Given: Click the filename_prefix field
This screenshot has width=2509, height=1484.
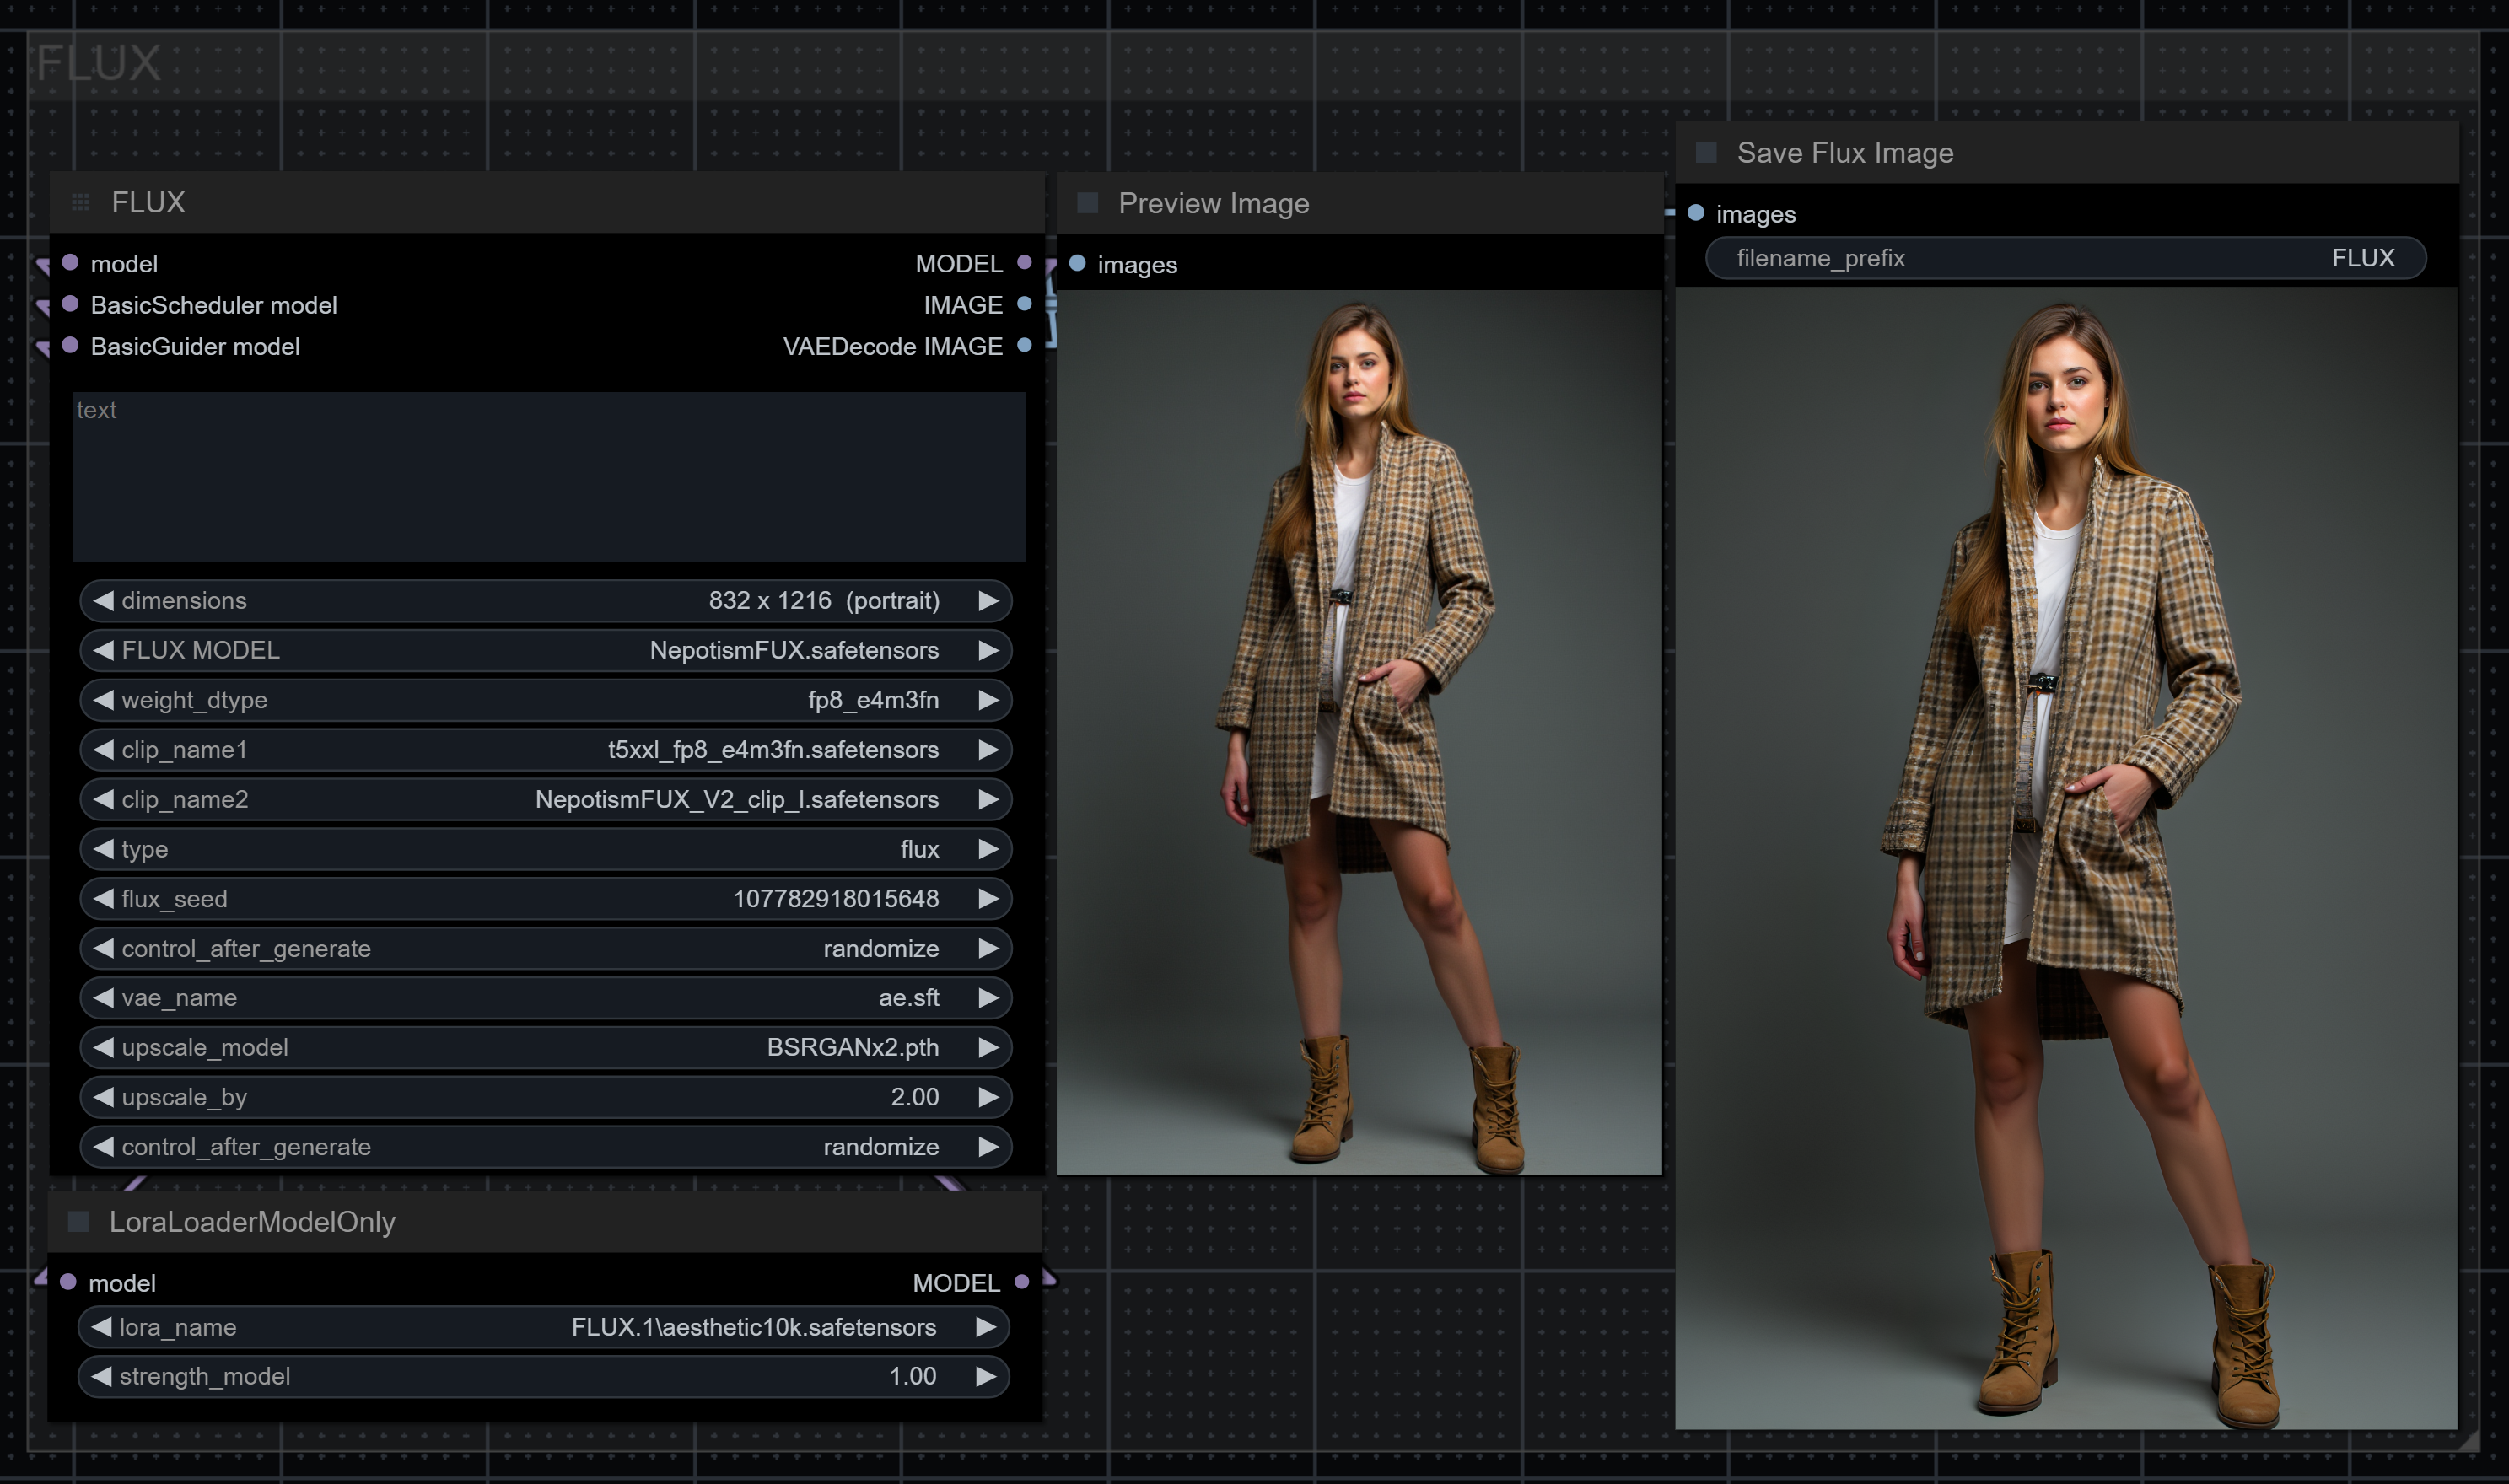Looking at the screenshot, I should coord(2065,258).
